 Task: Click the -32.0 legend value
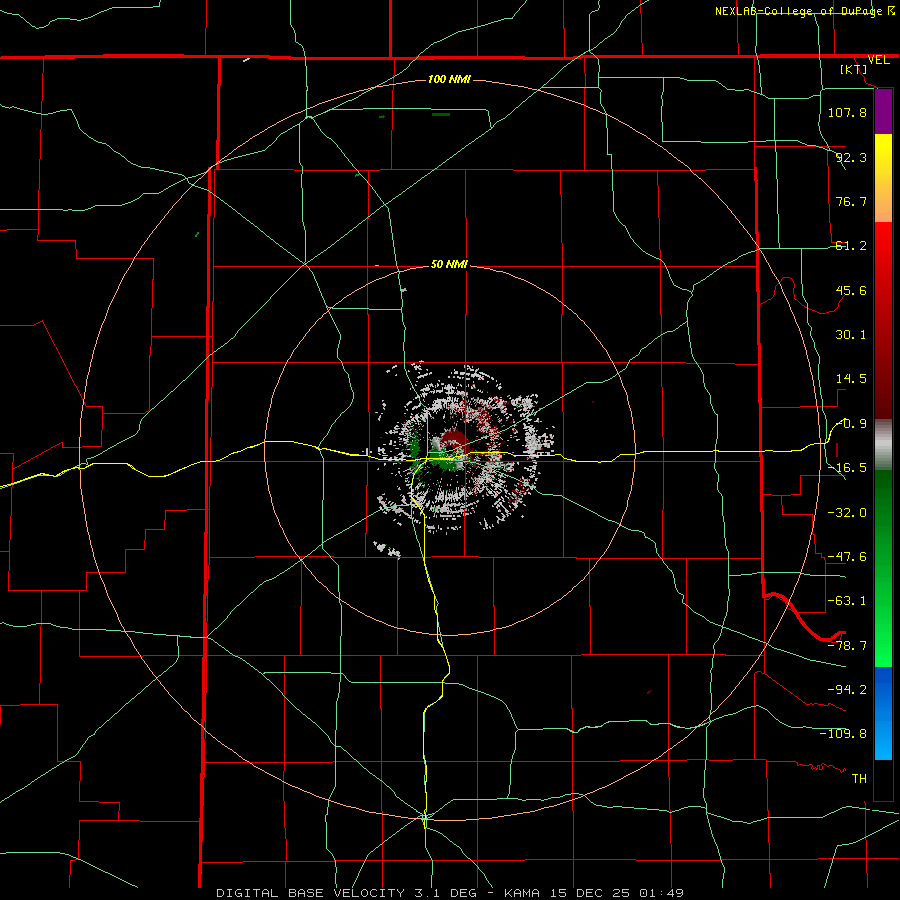[x=847, y=512]
